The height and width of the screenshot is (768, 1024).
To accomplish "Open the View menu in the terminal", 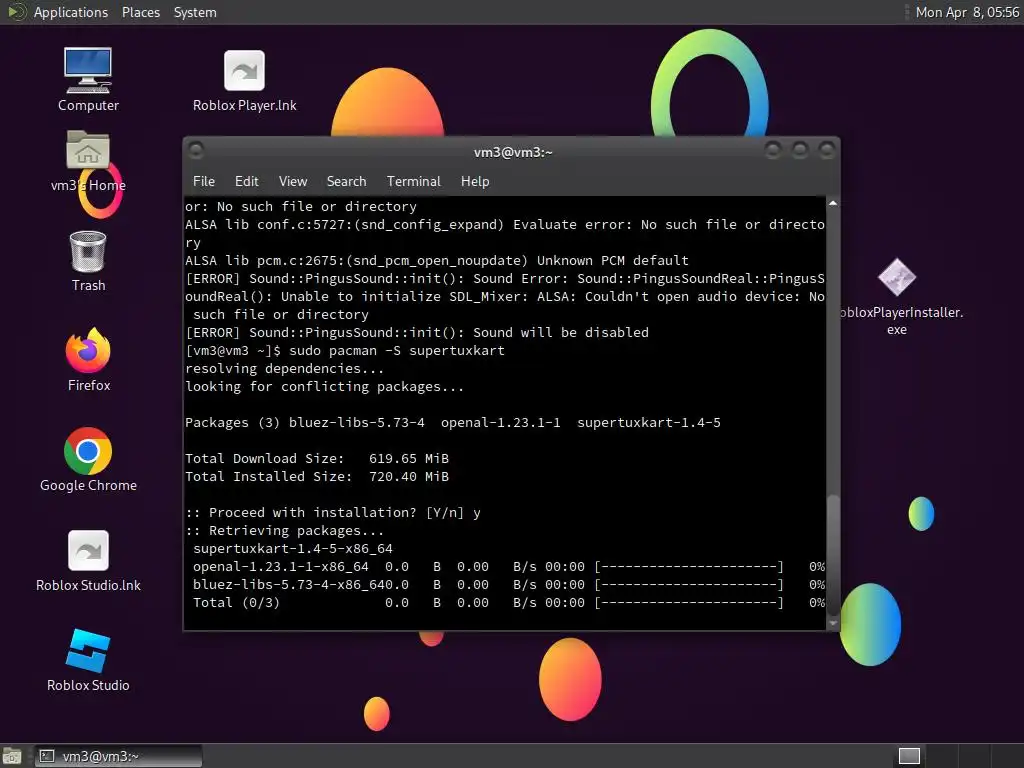I will pyautogui.click(x=293, y=182).
